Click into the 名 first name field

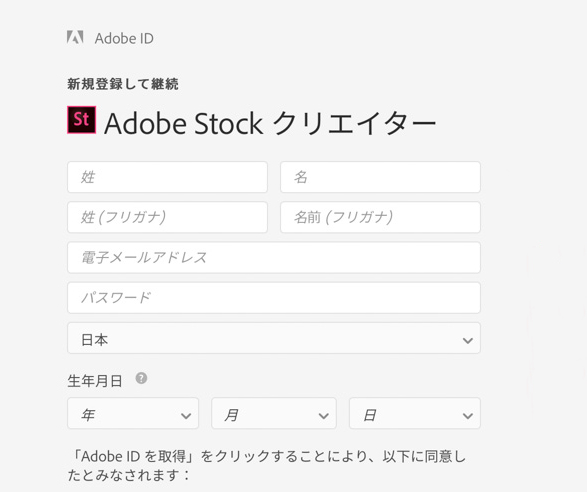tap(380, 177)
